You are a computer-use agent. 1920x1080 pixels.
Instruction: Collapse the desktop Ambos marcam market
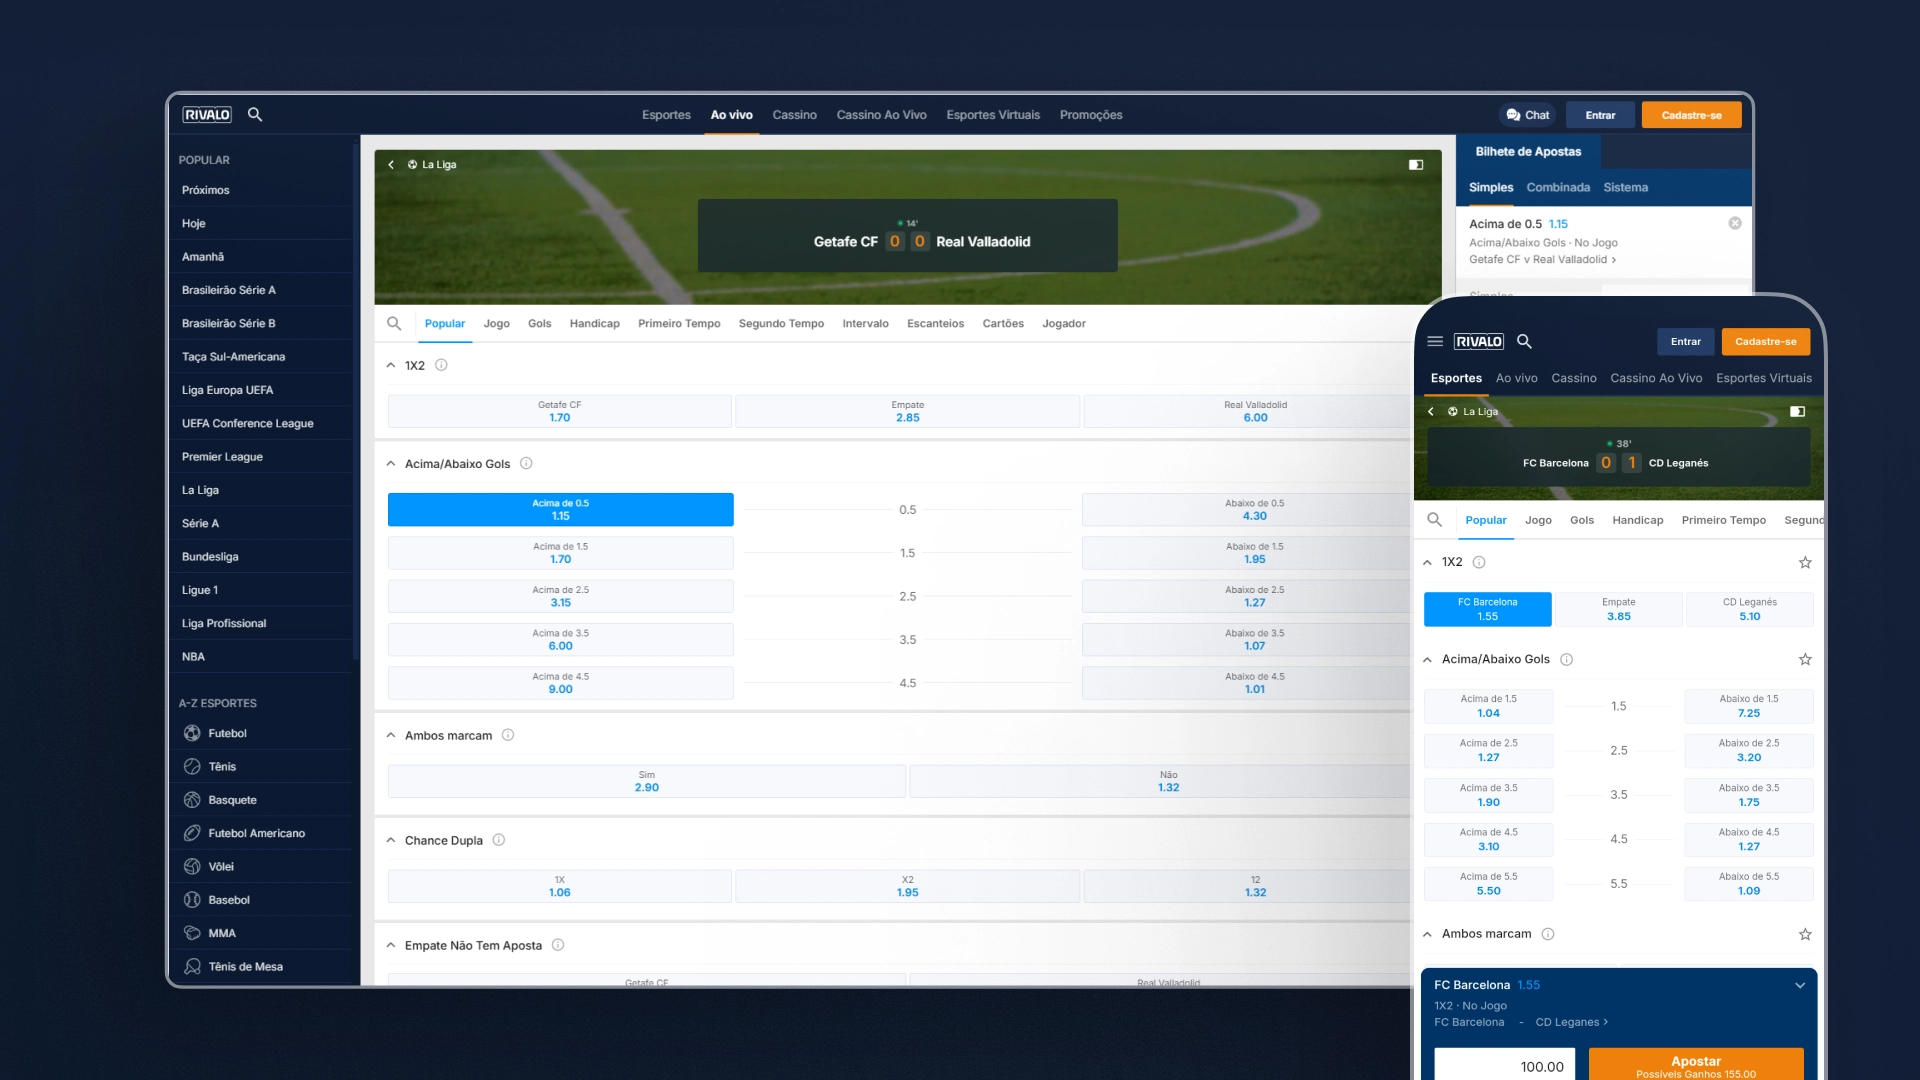click(391, 736)
